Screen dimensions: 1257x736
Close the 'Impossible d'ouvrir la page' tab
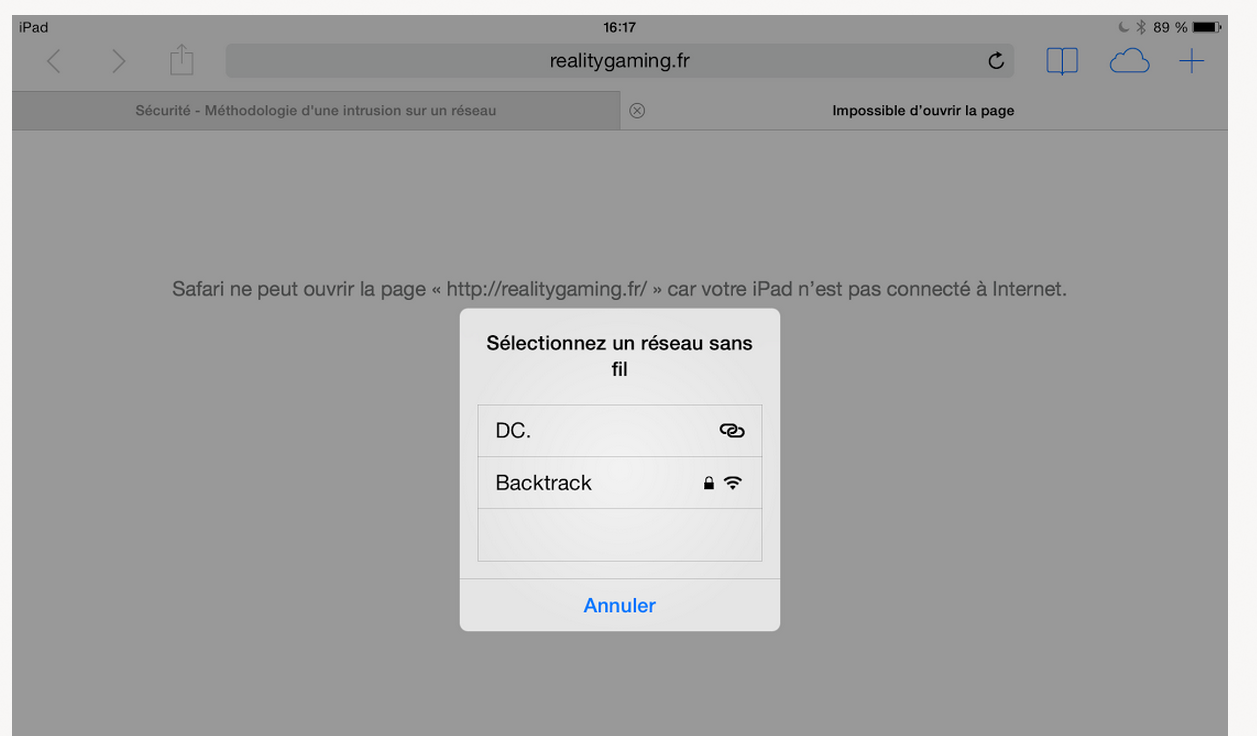point(637,111)
